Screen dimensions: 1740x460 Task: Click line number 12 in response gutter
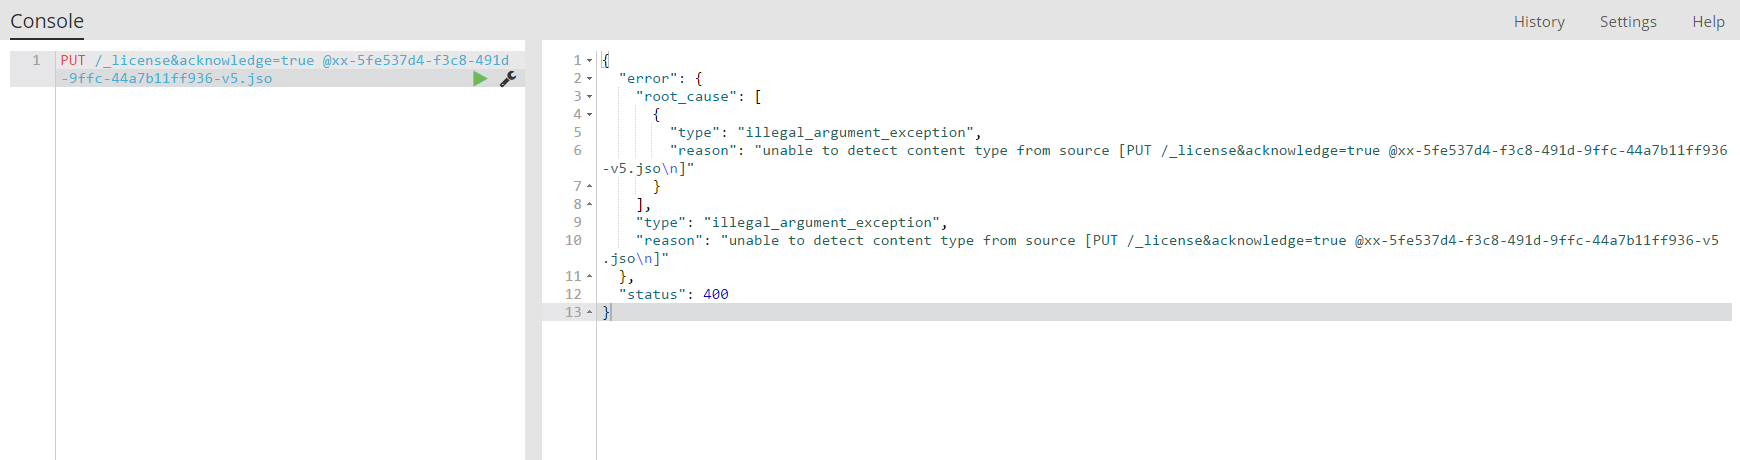coord(573,294)
